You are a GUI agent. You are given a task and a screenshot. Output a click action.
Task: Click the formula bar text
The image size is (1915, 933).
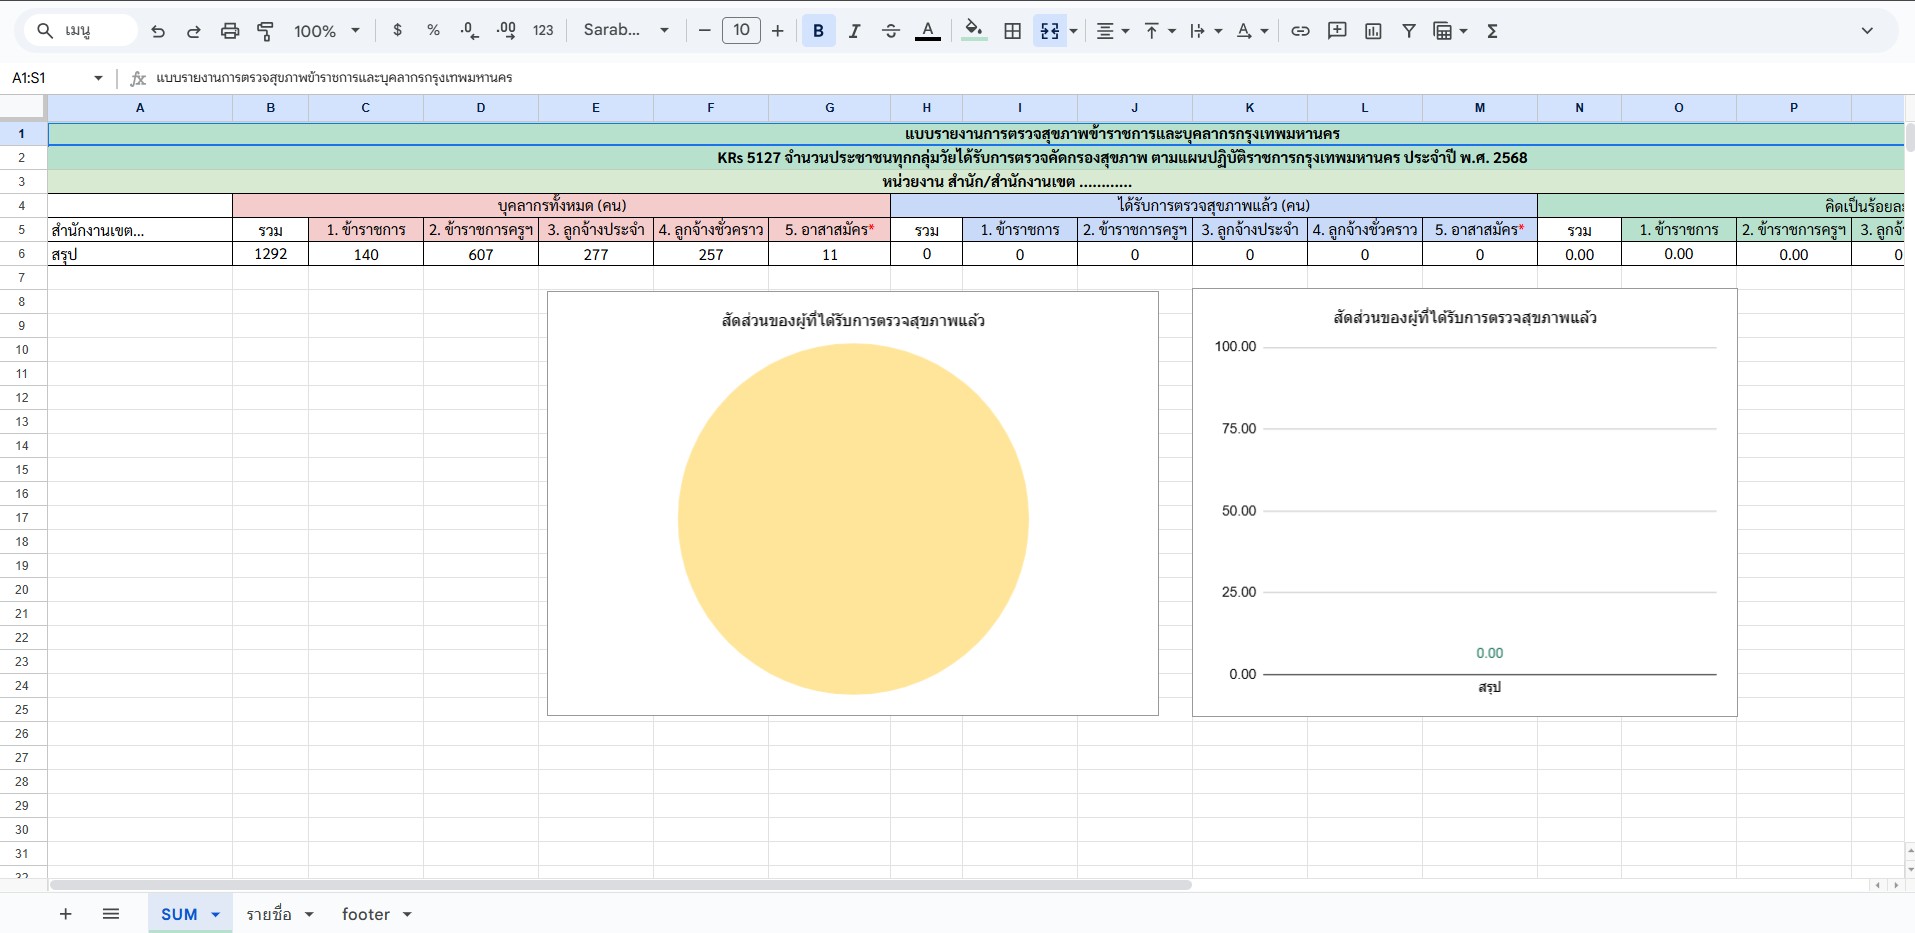334,78
